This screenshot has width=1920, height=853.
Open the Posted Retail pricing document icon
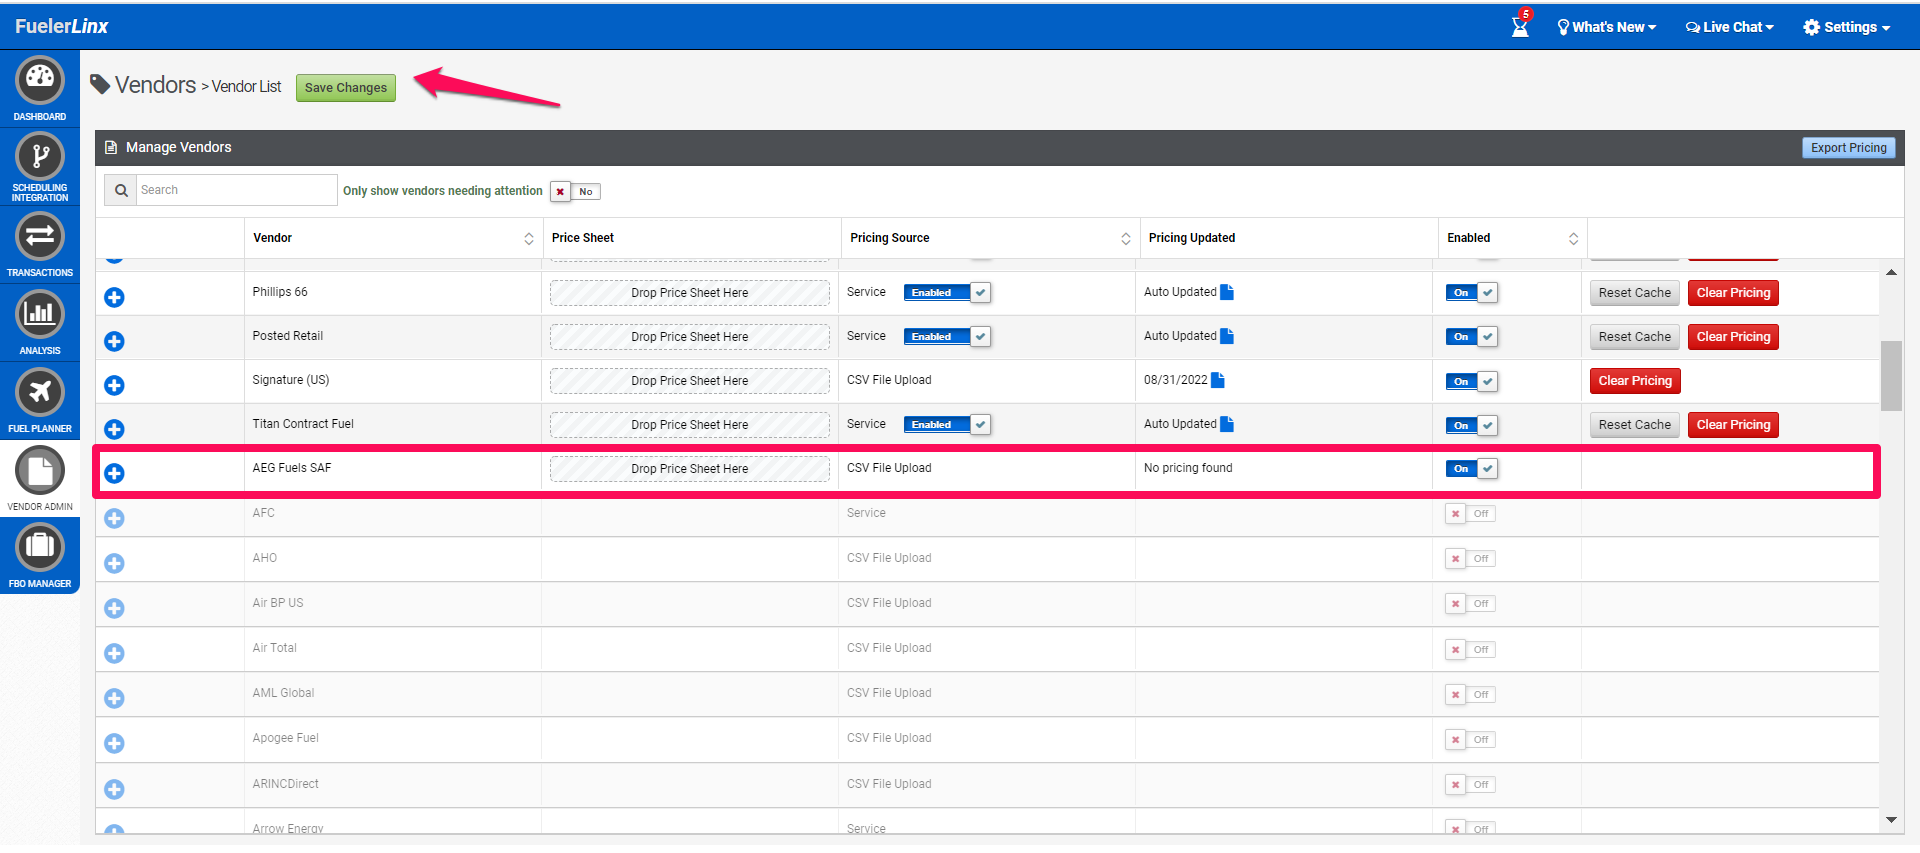click(1227, 336)
